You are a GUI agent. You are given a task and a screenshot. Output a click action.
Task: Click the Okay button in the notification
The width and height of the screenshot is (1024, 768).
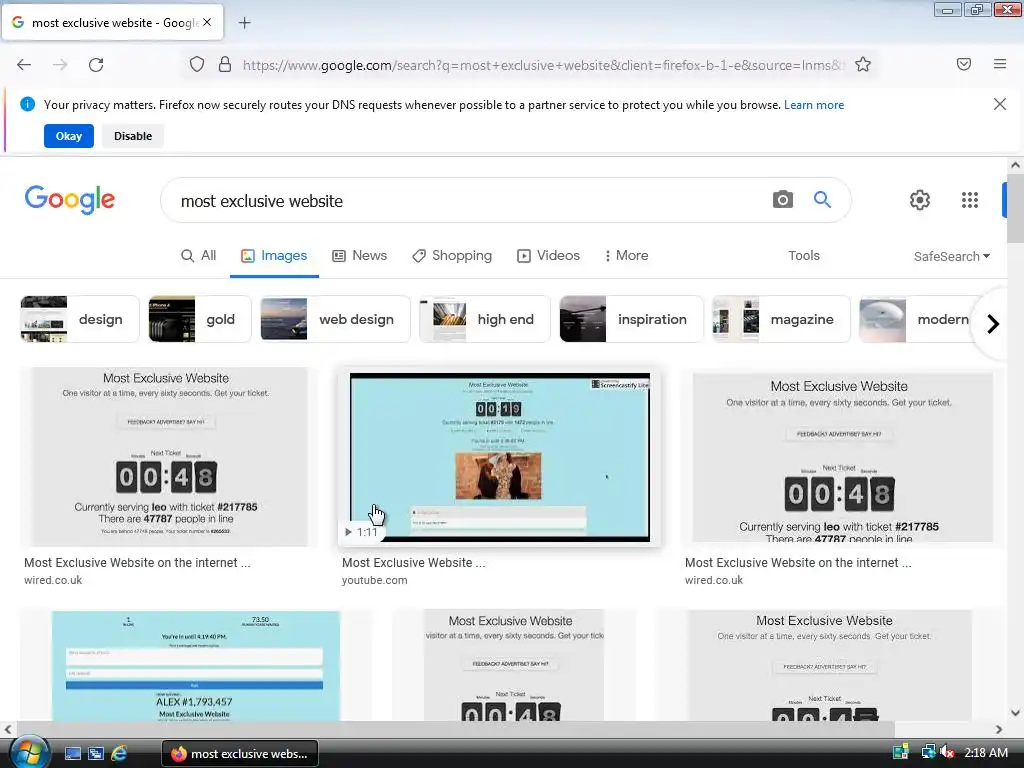(69, 136)
